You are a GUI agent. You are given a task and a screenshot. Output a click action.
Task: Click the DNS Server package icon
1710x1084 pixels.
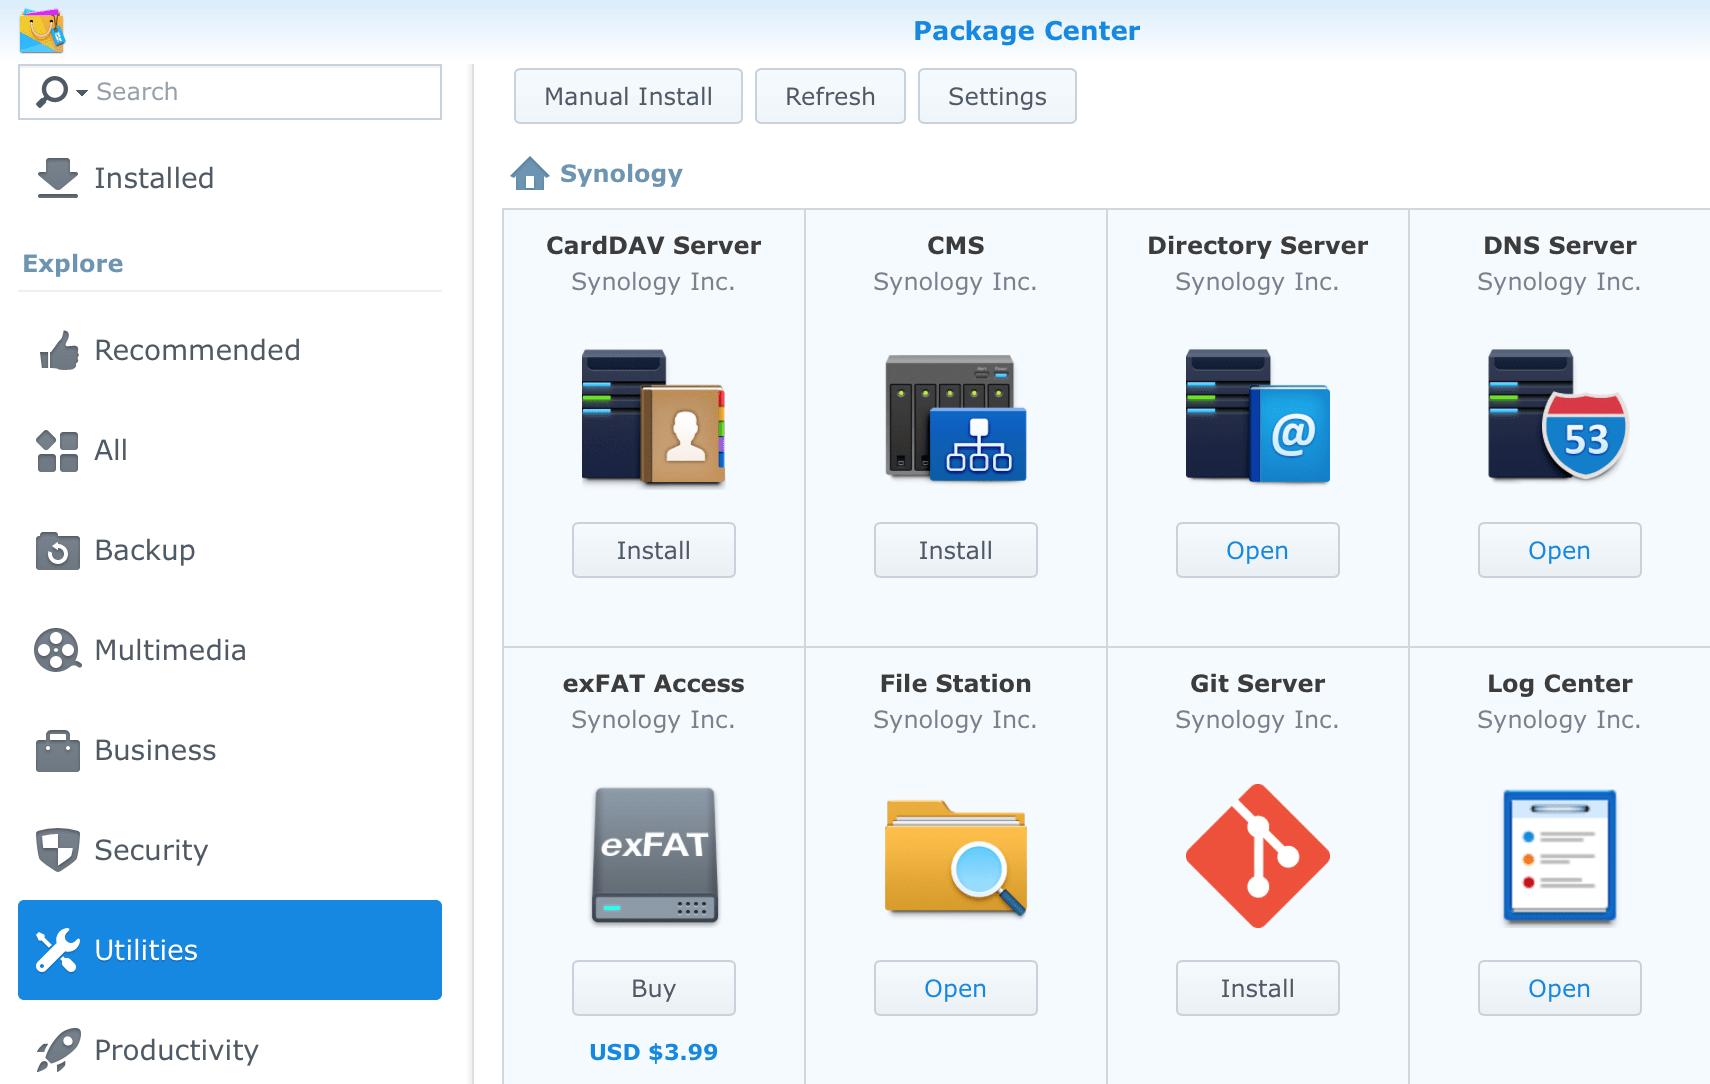pos(1558,415)
